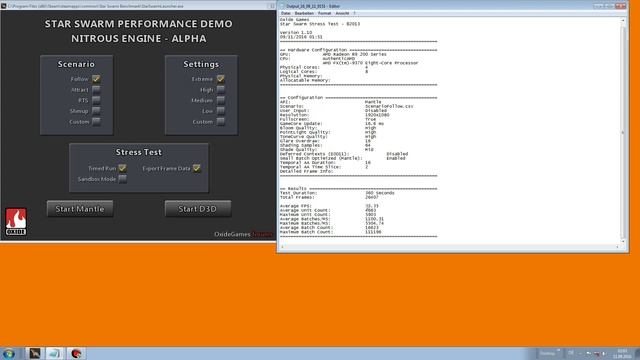Viewport: 640px width, 360px height.
Task: Click the 'Settings' panel heading
Action: tap(201, 64)
